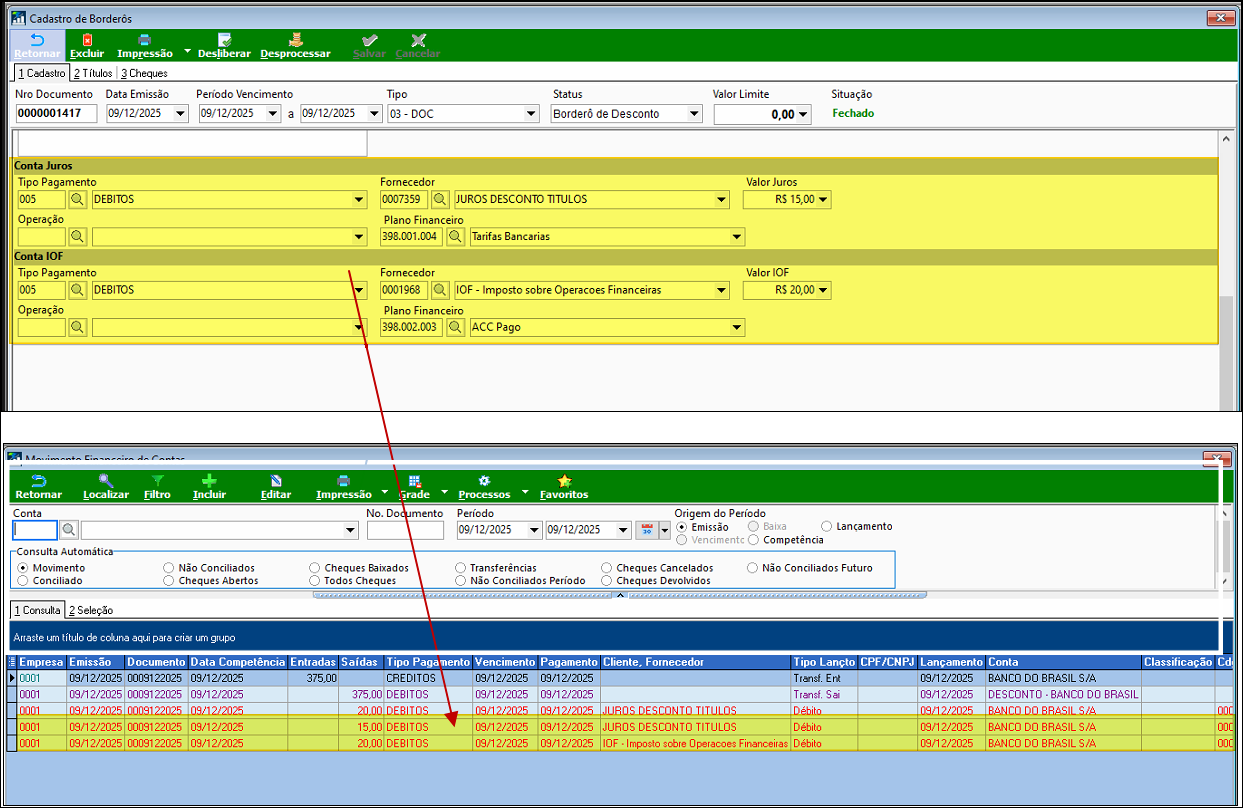Image resolution: width=1243 pixels, height=808 pixels.
Task: Open Favoritos star icon
Action: pyautogui.click(x=564, y=481)
